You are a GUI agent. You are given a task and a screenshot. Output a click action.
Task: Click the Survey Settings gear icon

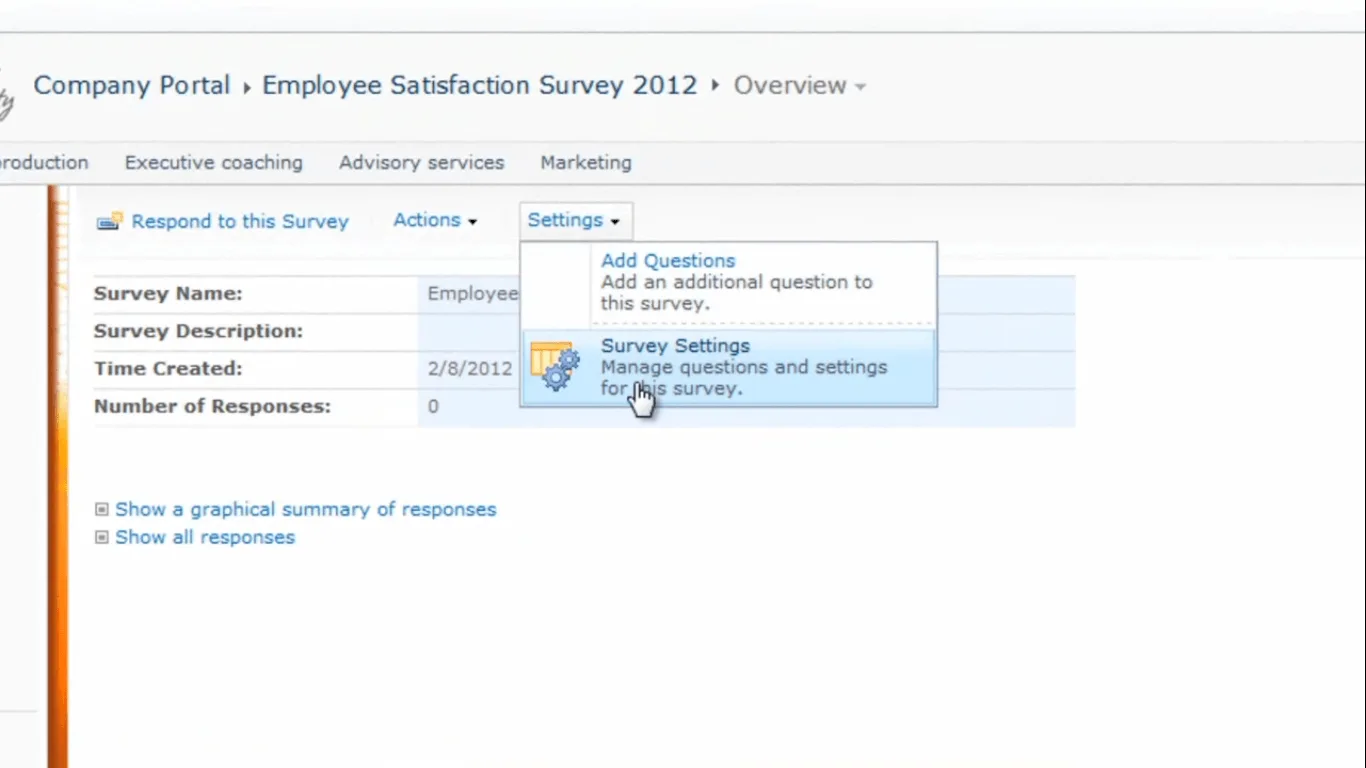pyautogui.click(x=555, y=367)
